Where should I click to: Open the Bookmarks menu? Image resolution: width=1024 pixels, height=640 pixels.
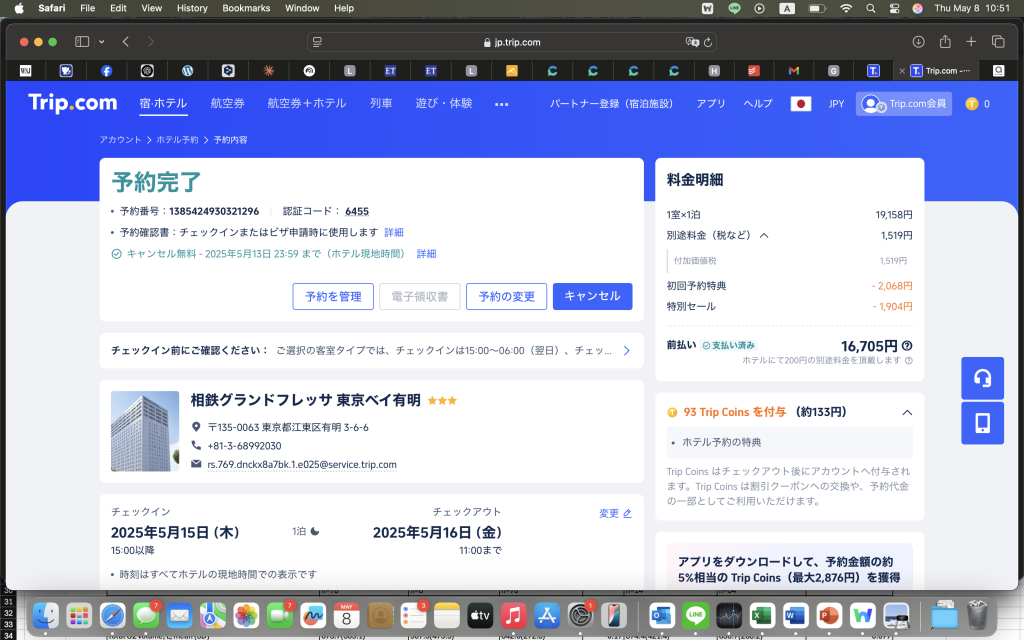pyautogui.click(x=246, y=8)
